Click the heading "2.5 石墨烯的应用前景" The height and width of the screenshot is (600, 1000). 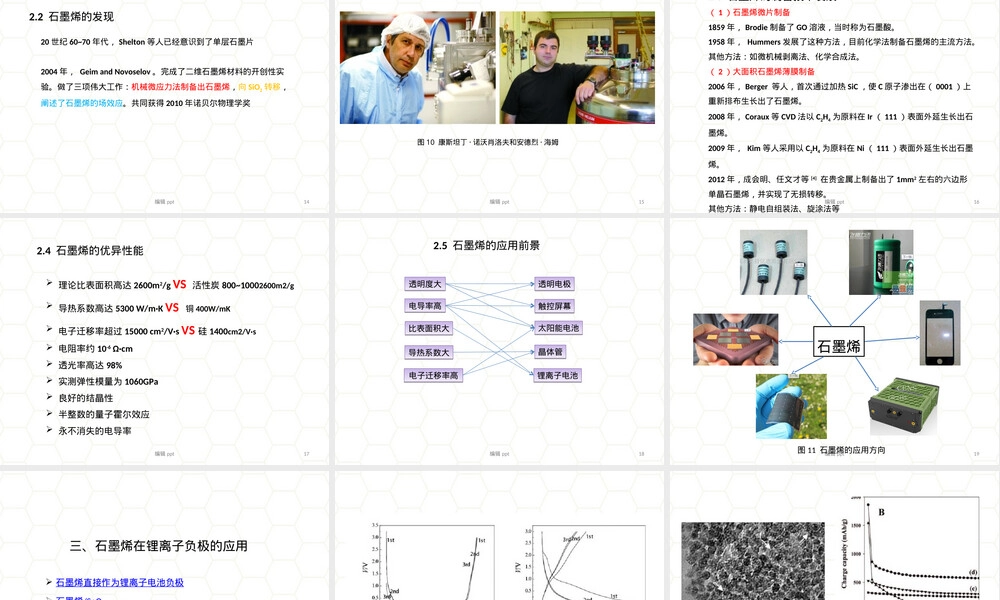[487, 245]
